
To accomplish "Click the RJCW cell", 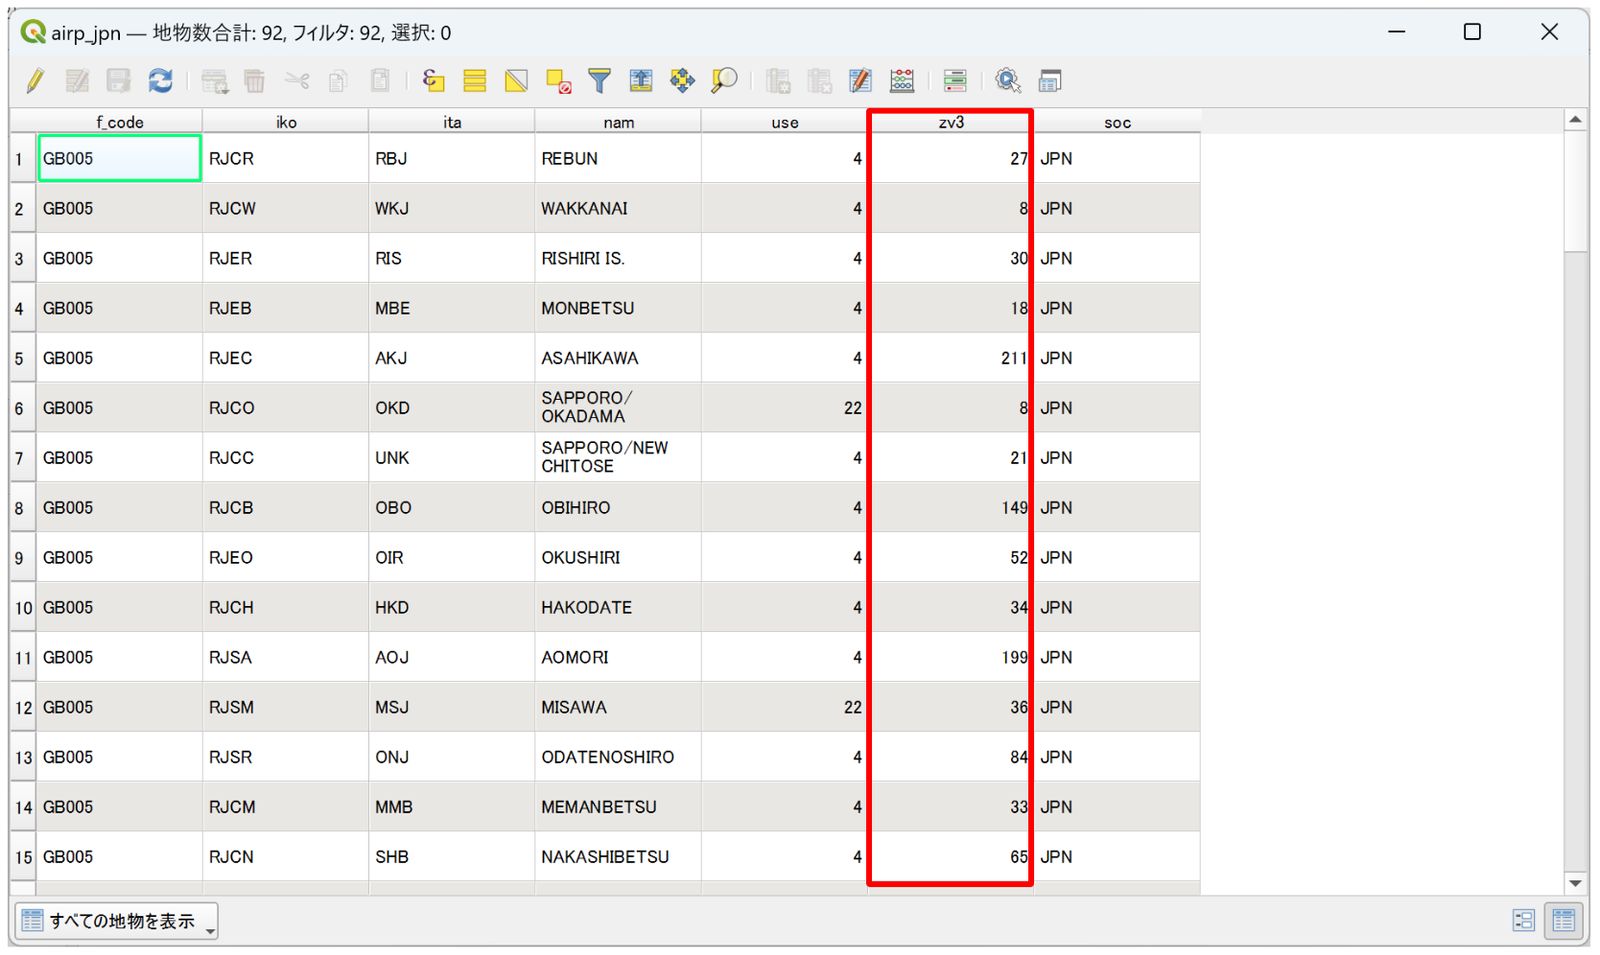I will click(286, 208).
